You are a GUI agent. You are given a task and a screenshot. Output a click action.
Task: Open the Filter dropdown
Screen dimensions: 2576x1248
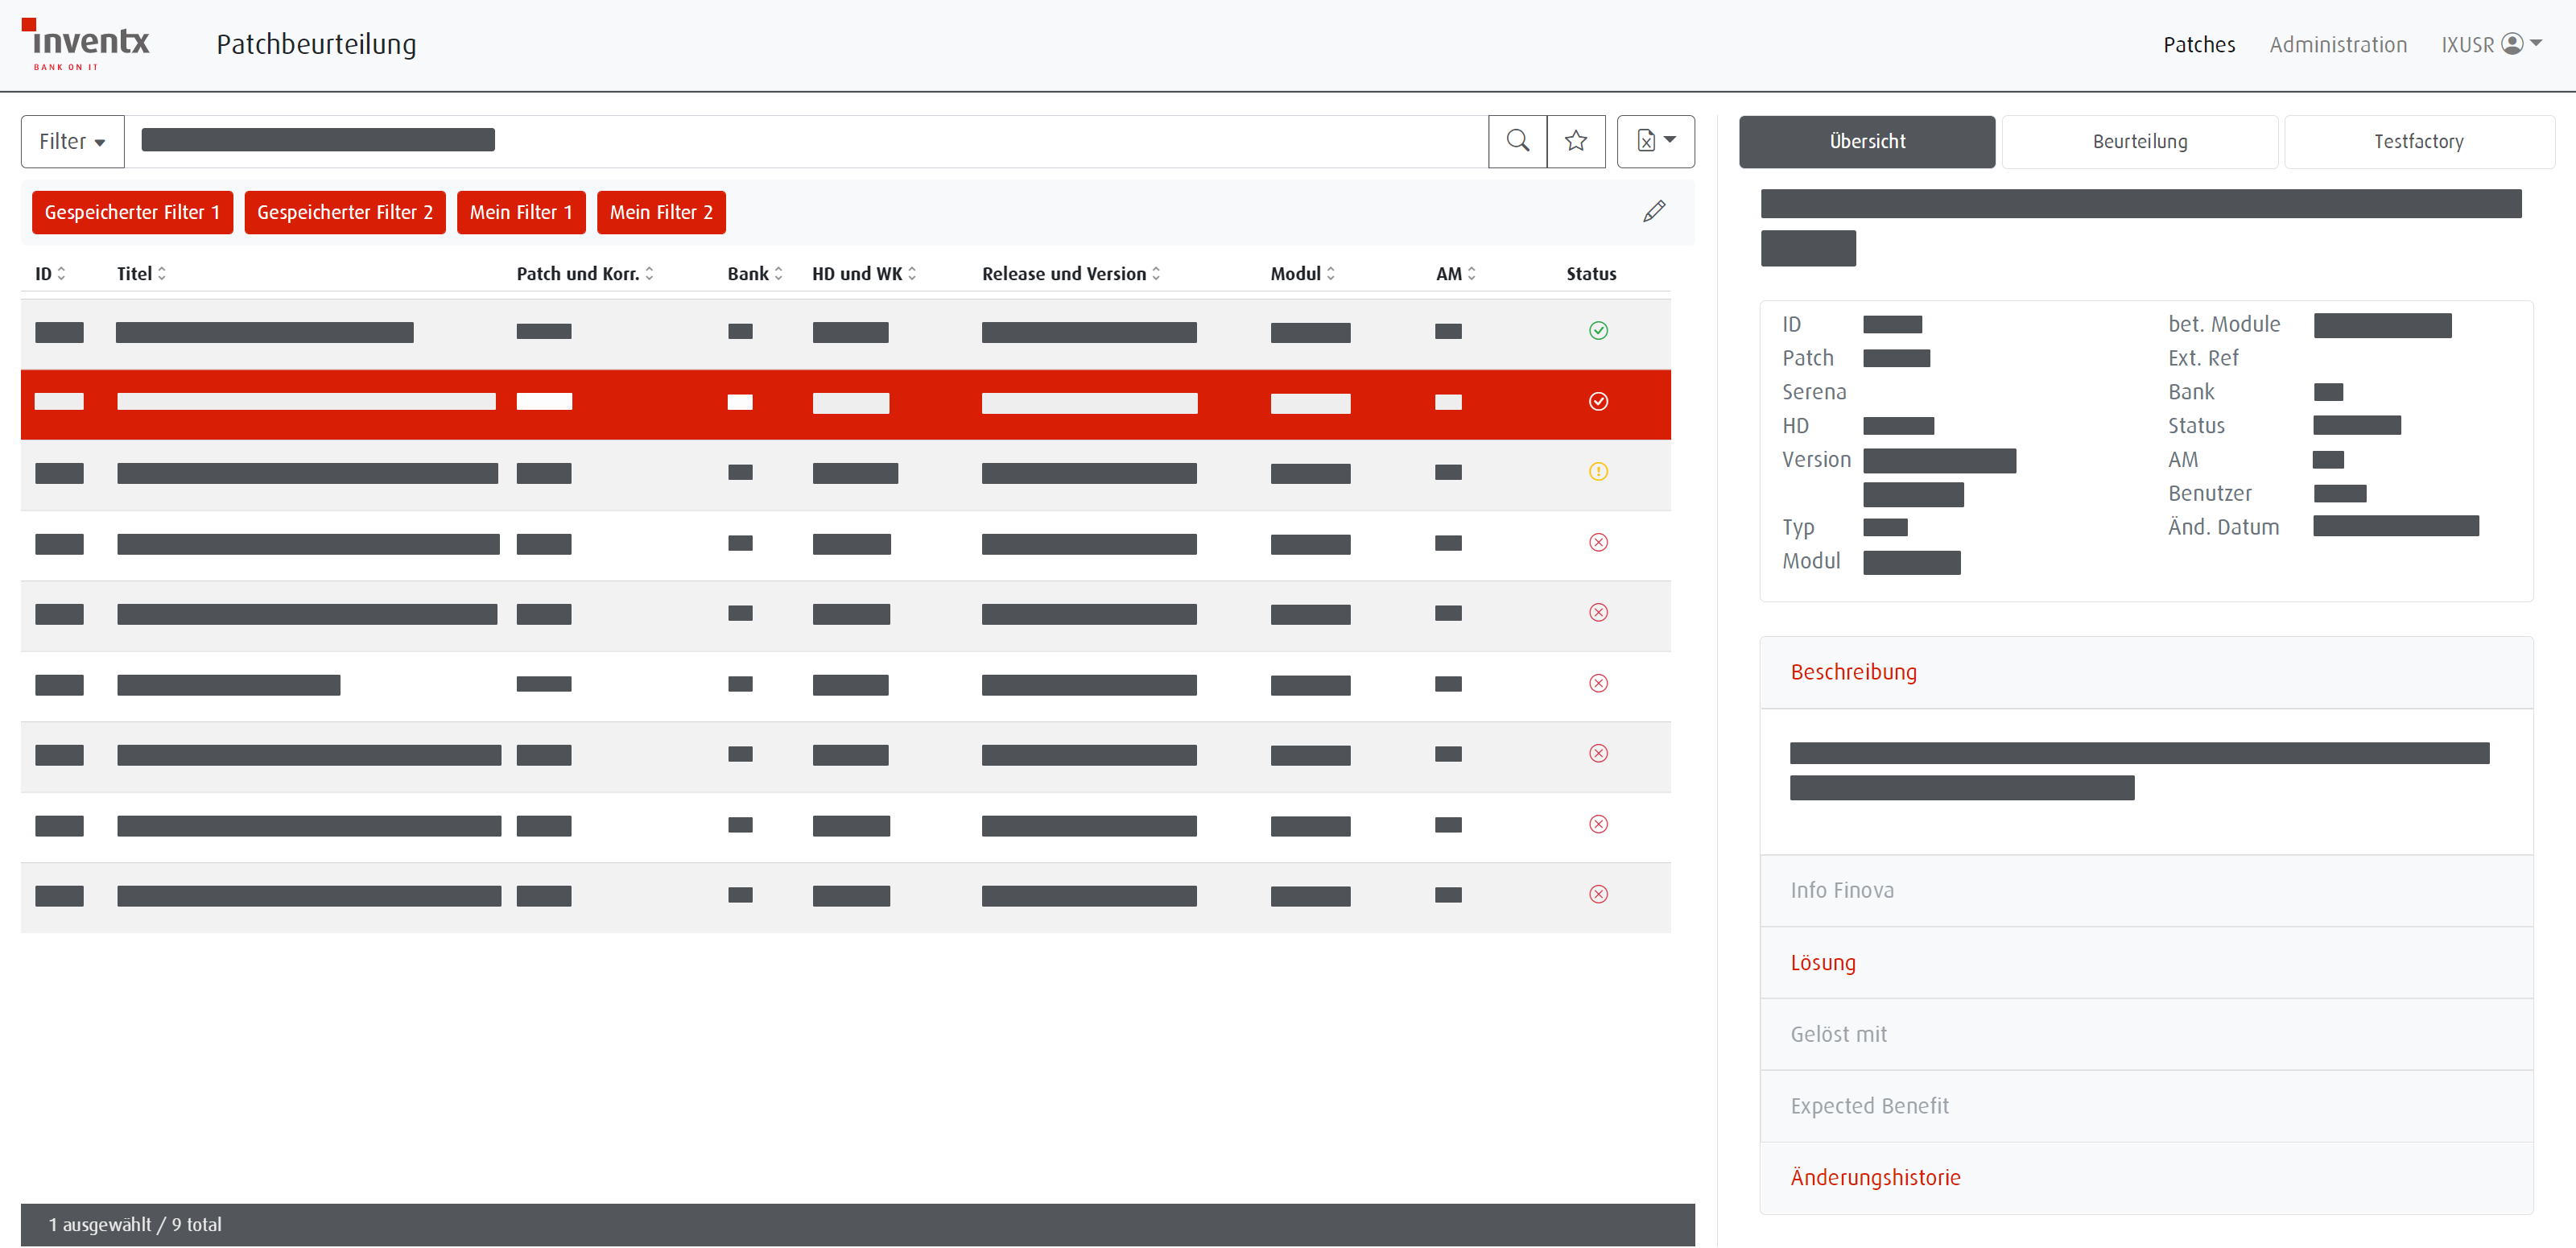click(x=72, y=142)
